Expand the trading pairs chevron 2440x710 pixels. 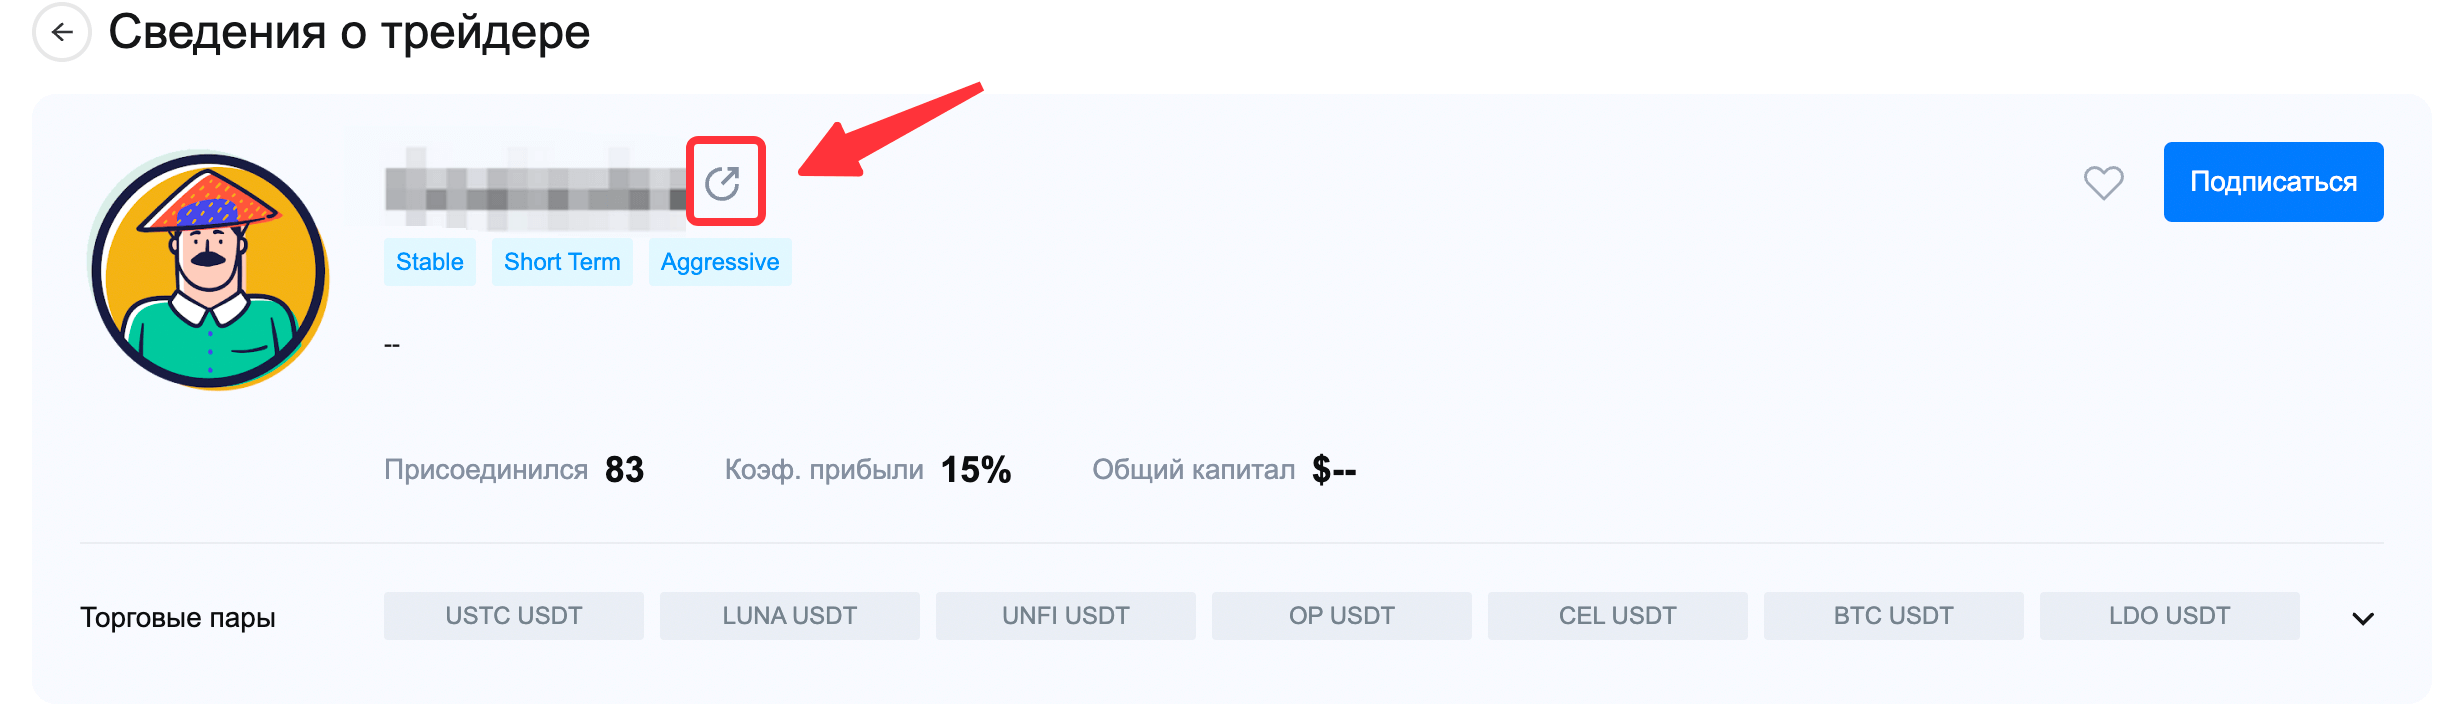click(x=2363, y=618)
